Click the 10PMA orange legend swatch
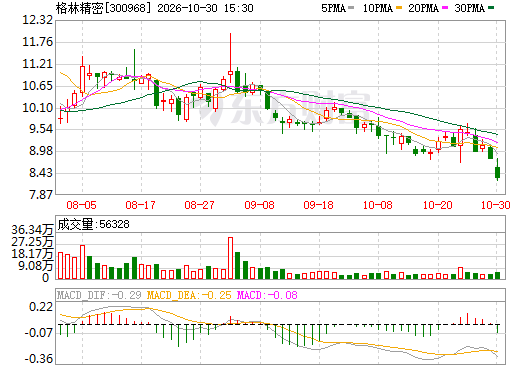520x365 pixels. click(399, 7)
